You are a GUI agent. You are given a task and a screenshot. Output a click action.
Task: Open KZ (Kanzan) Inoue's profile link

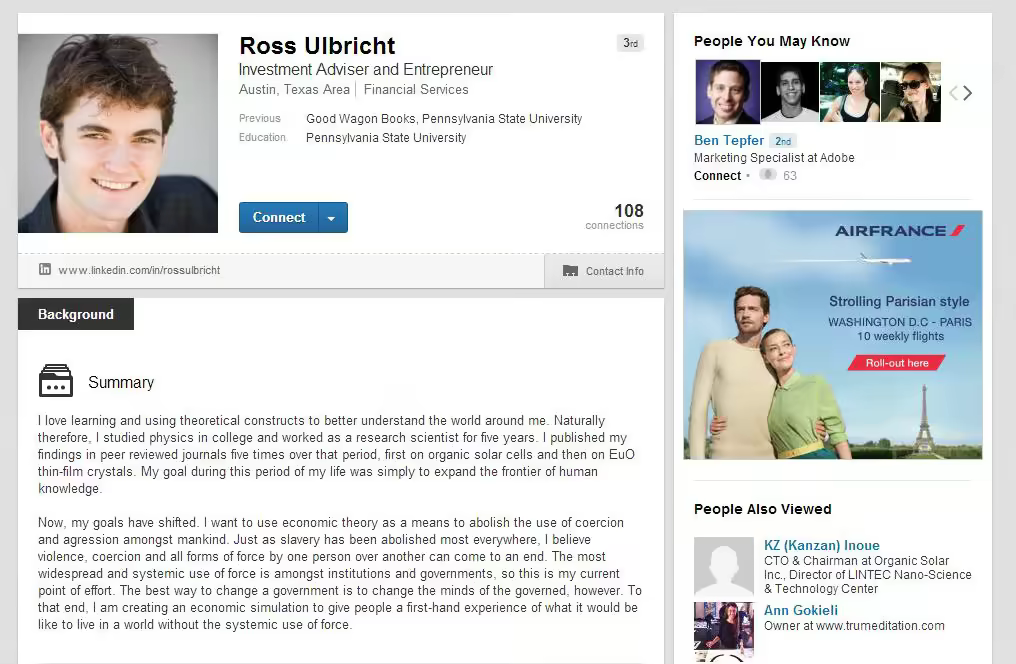click(x=821, y=545)
